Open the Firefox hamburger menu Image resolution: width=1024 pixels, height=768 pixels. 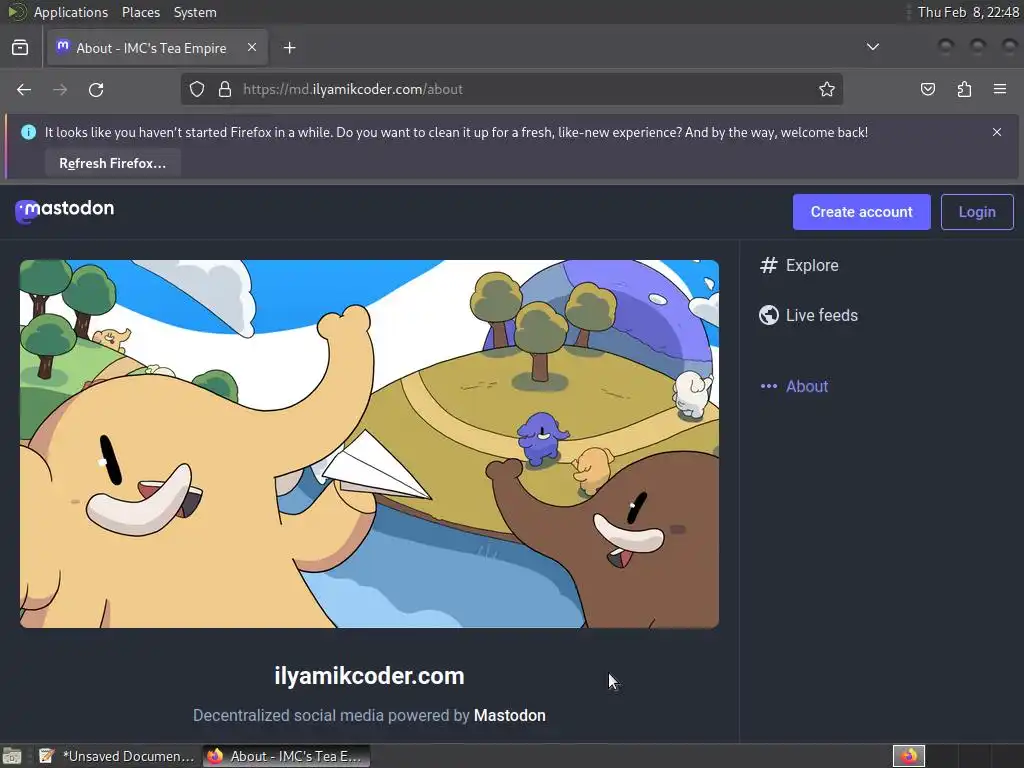[1000, 89]
